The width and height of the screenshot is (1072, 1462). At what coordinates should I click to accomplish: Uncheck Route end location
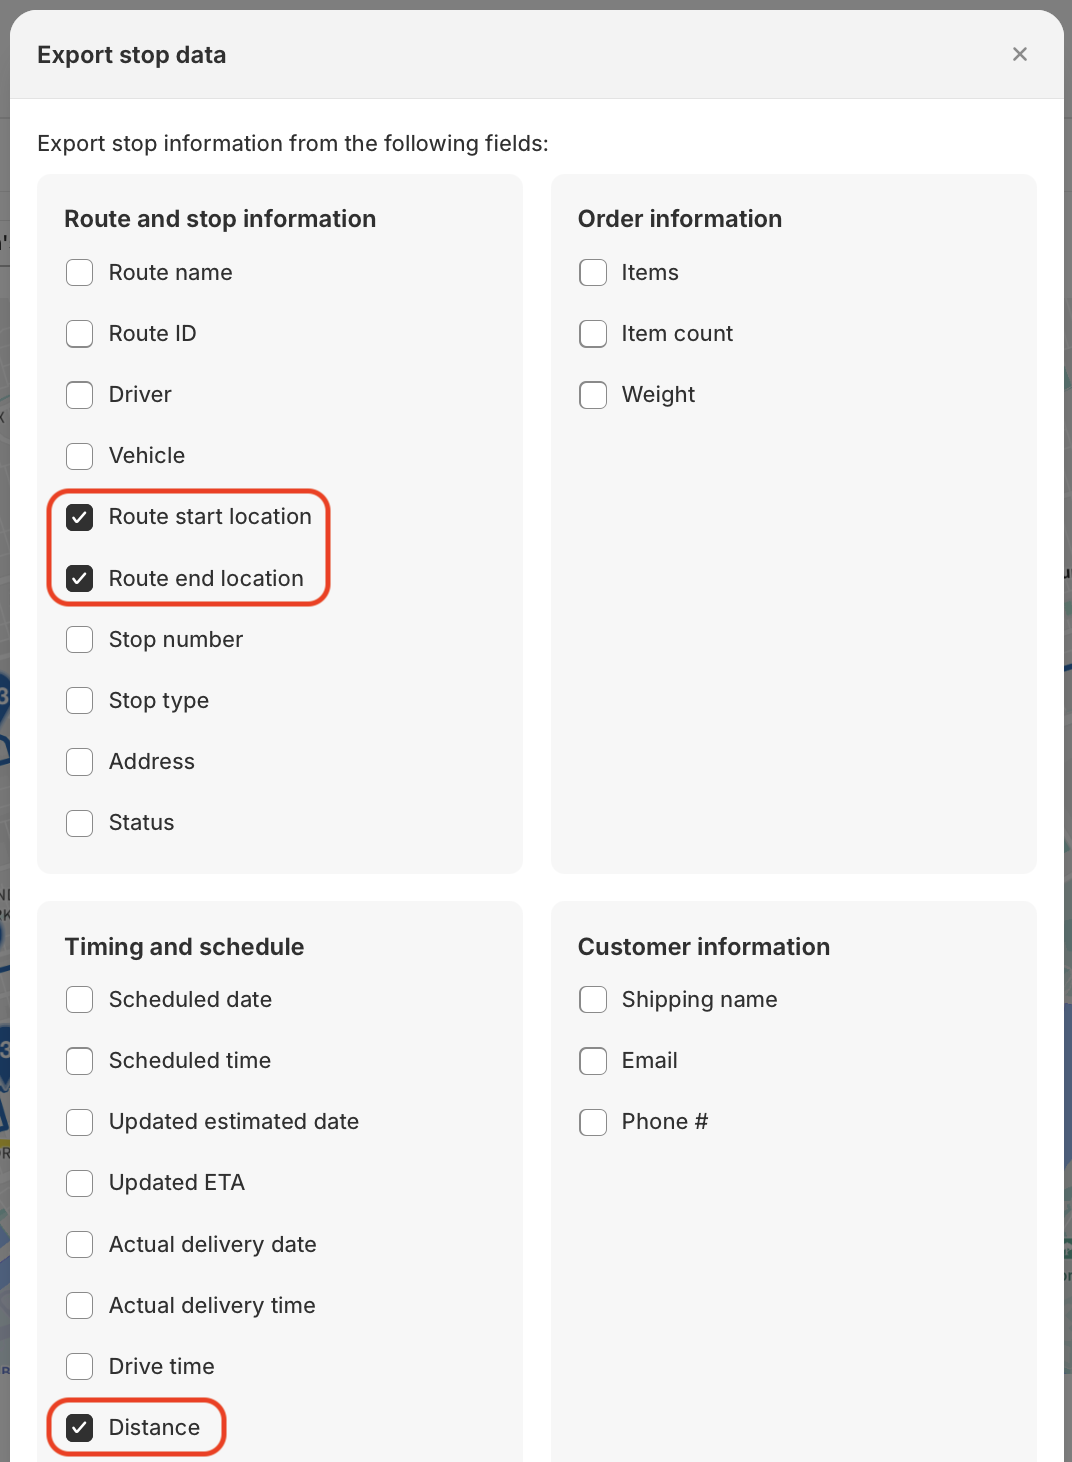click(x=80, y=578)
